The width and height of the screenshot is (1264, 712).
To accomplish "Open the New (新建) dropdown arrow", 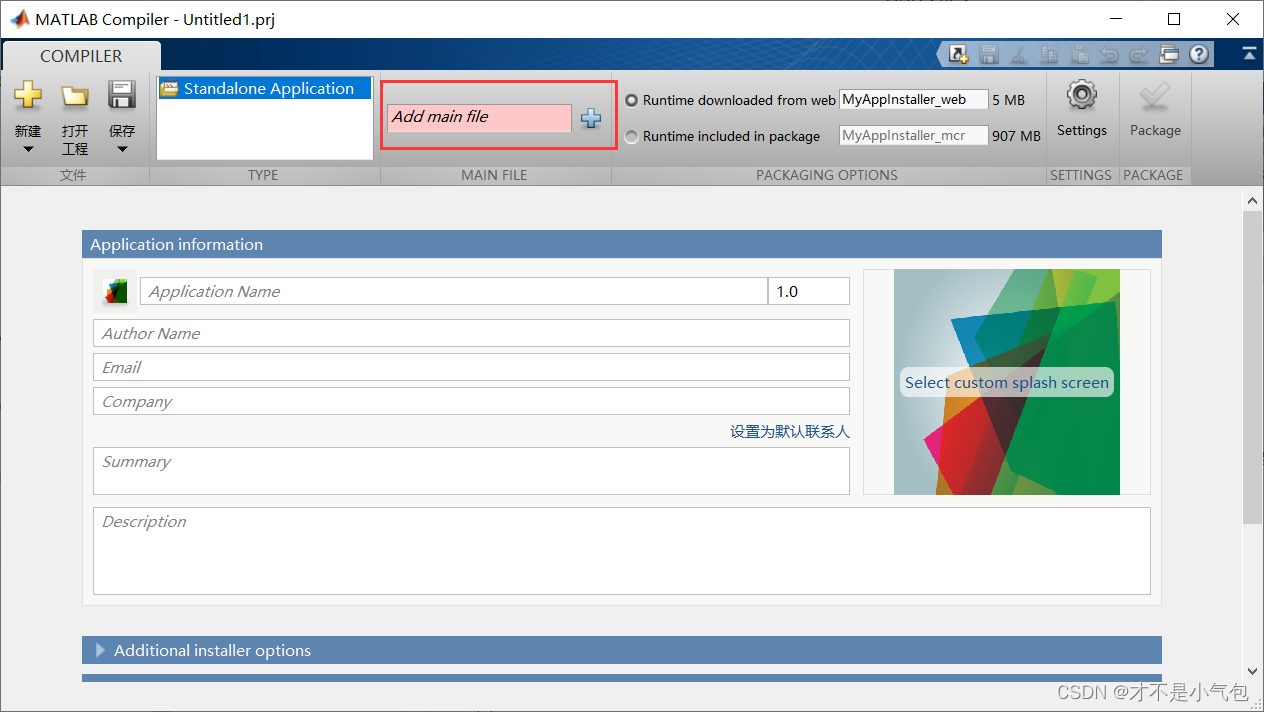I will [x=28, y=150].
